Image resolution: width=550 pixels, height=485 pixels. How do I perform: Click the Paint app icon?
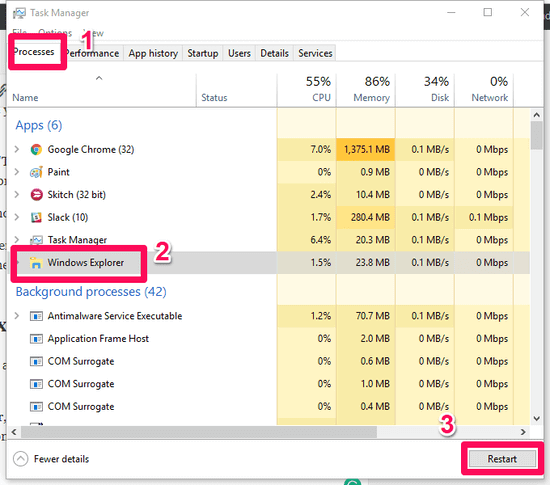click(36, 172)
